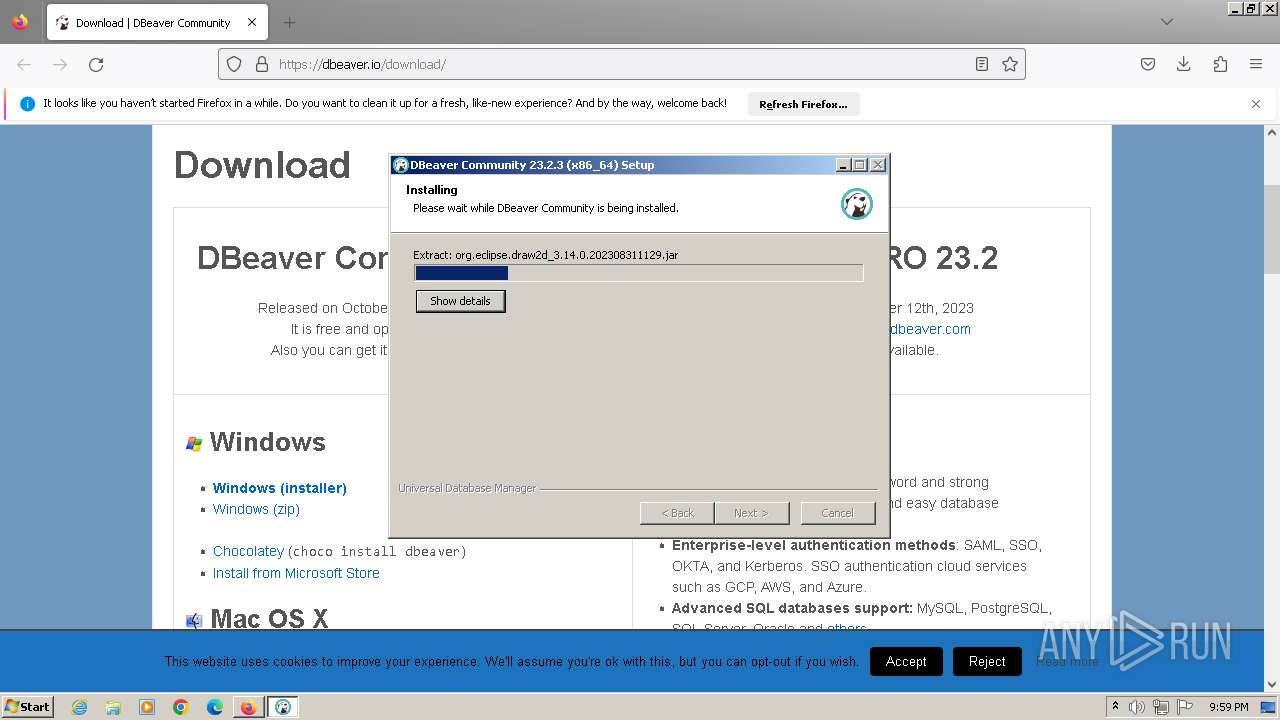Focus the dbeaver.io/download URL field
The width and height of the screenshot is (1280, 720).
620,64
